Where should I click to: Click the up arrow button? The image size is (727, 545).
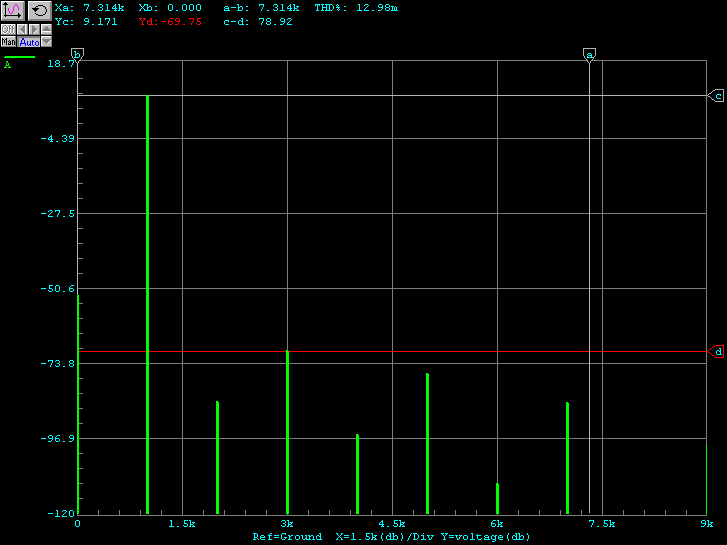click(x=46, y=30)
